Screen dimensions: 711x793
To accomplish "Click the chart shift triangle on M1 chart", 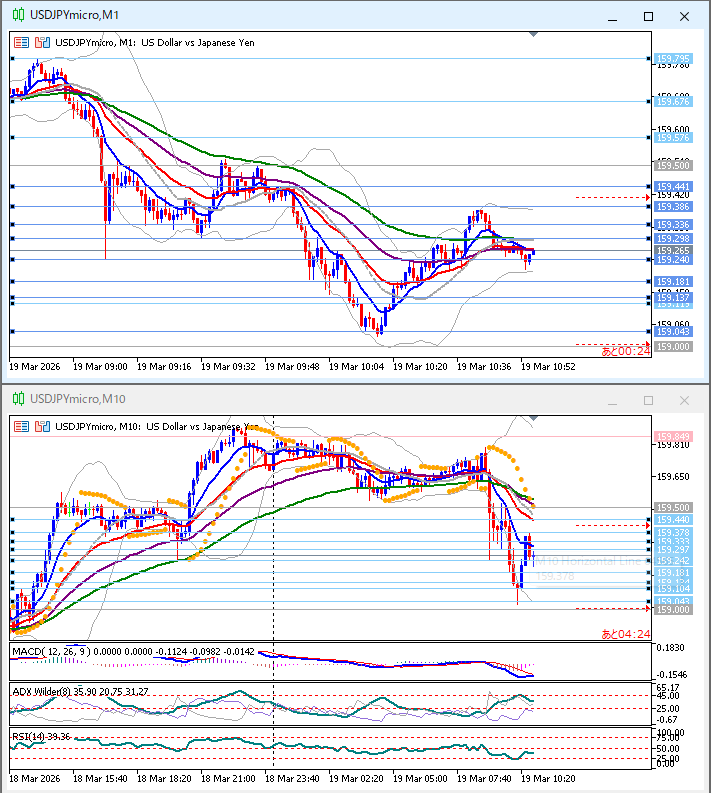I will click(532, 35).
